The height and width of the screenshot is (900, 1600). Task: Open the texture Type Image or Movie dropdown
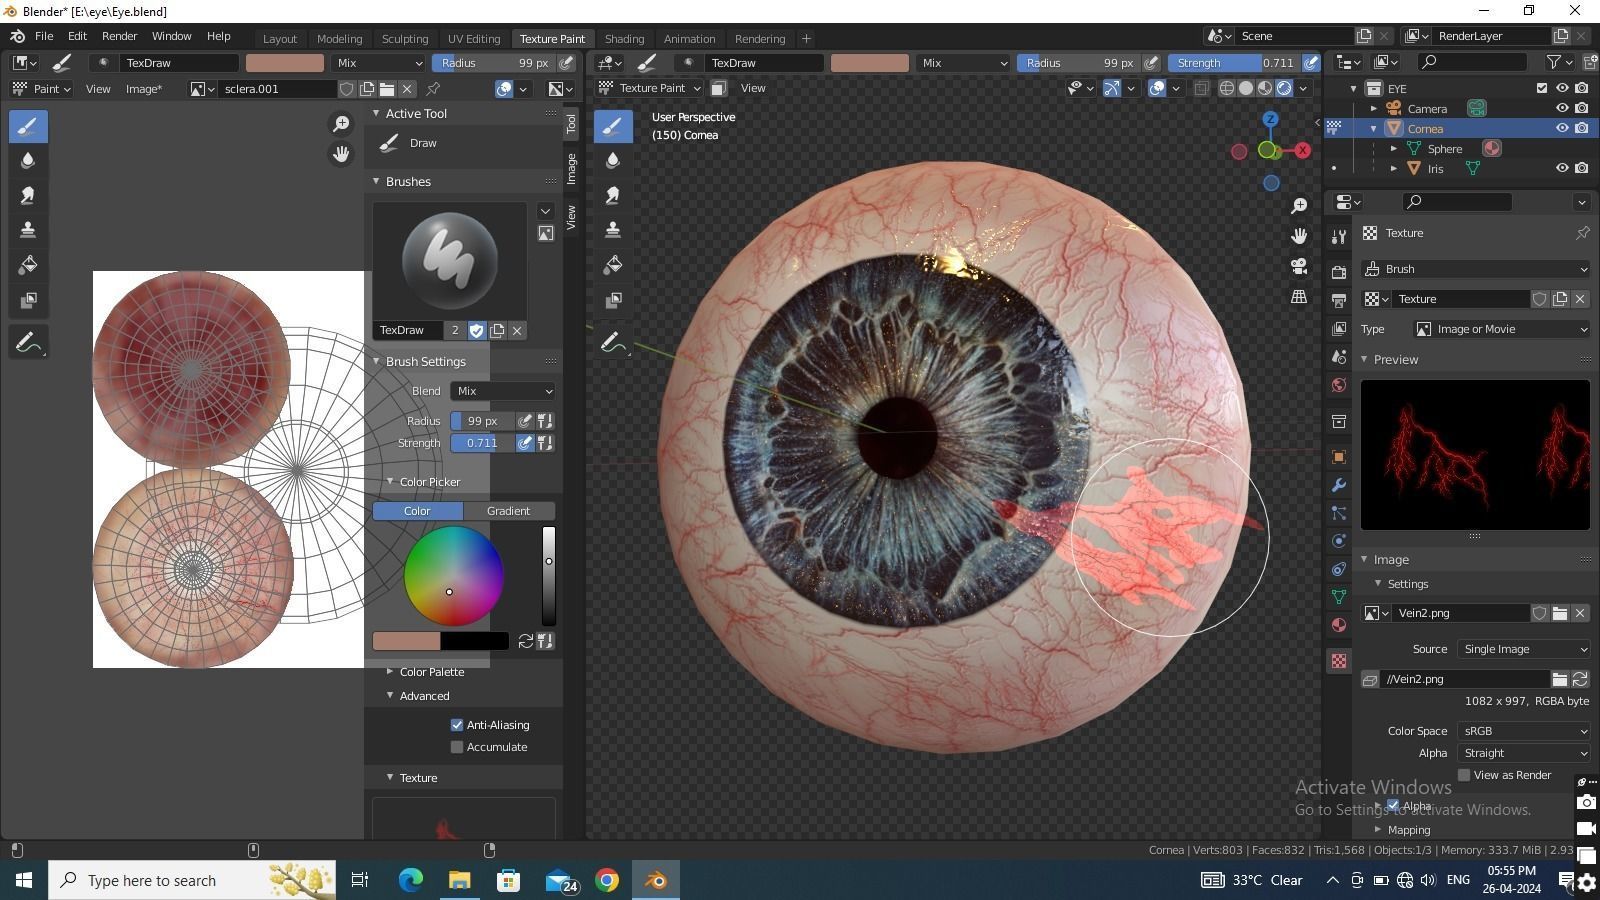(x=1501, y=329)
